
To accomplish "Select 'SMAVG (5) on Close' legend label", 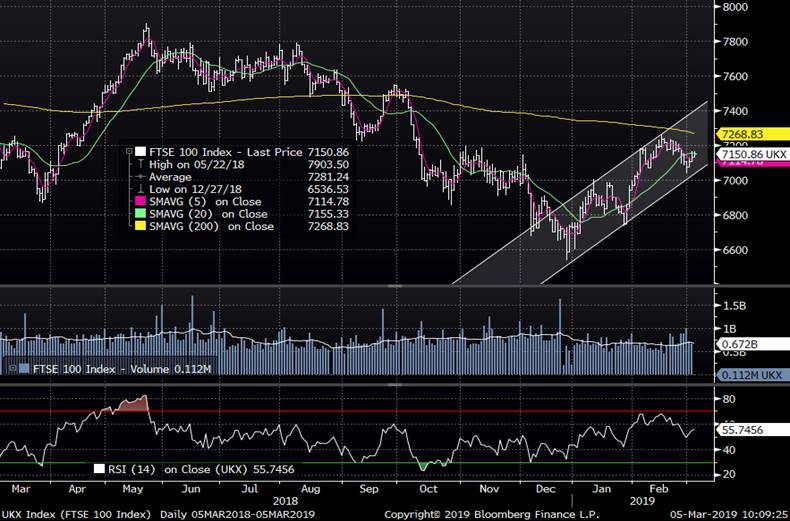I will [205, 202].
